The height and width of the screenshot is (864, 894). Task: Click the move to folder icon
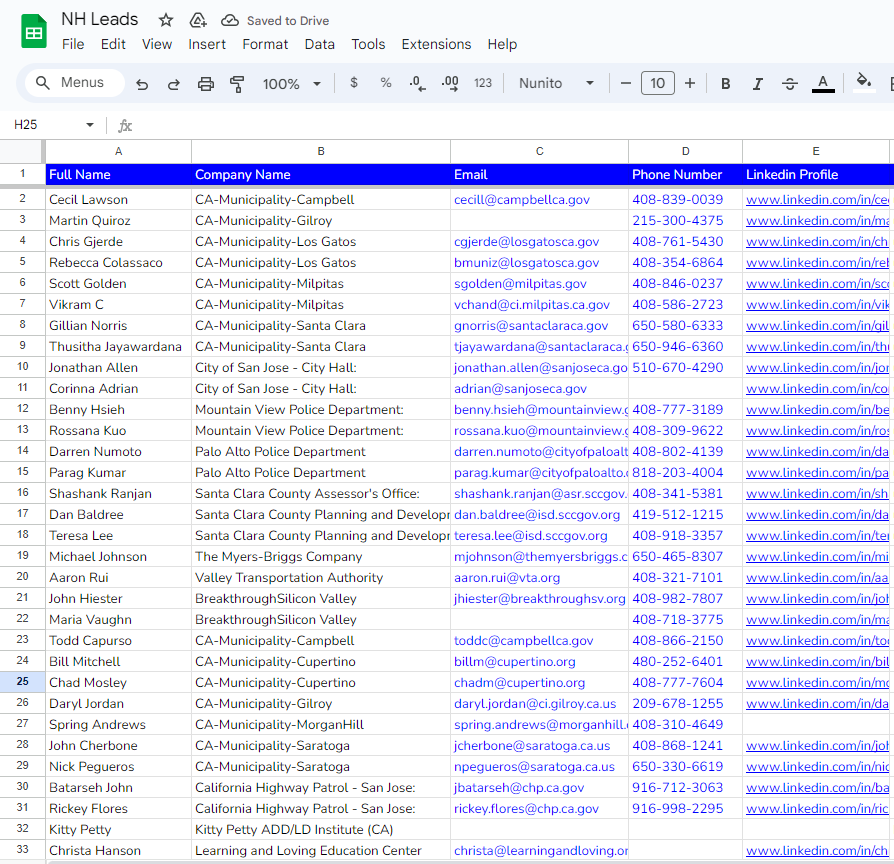coord(198,20)
